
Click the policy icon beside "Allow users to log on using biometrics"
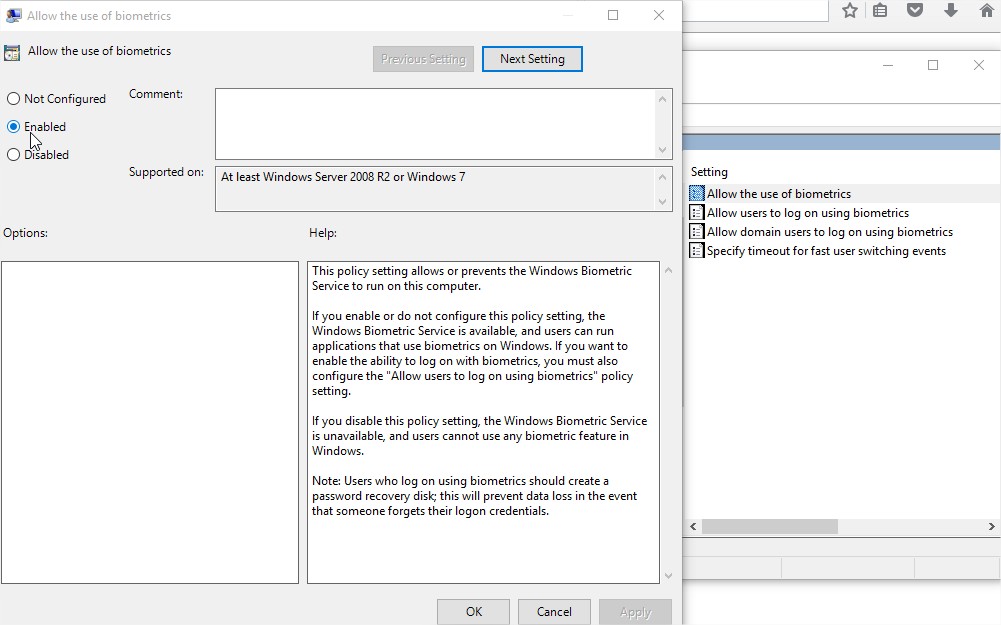pyautogui.click(x=697, y=212)
